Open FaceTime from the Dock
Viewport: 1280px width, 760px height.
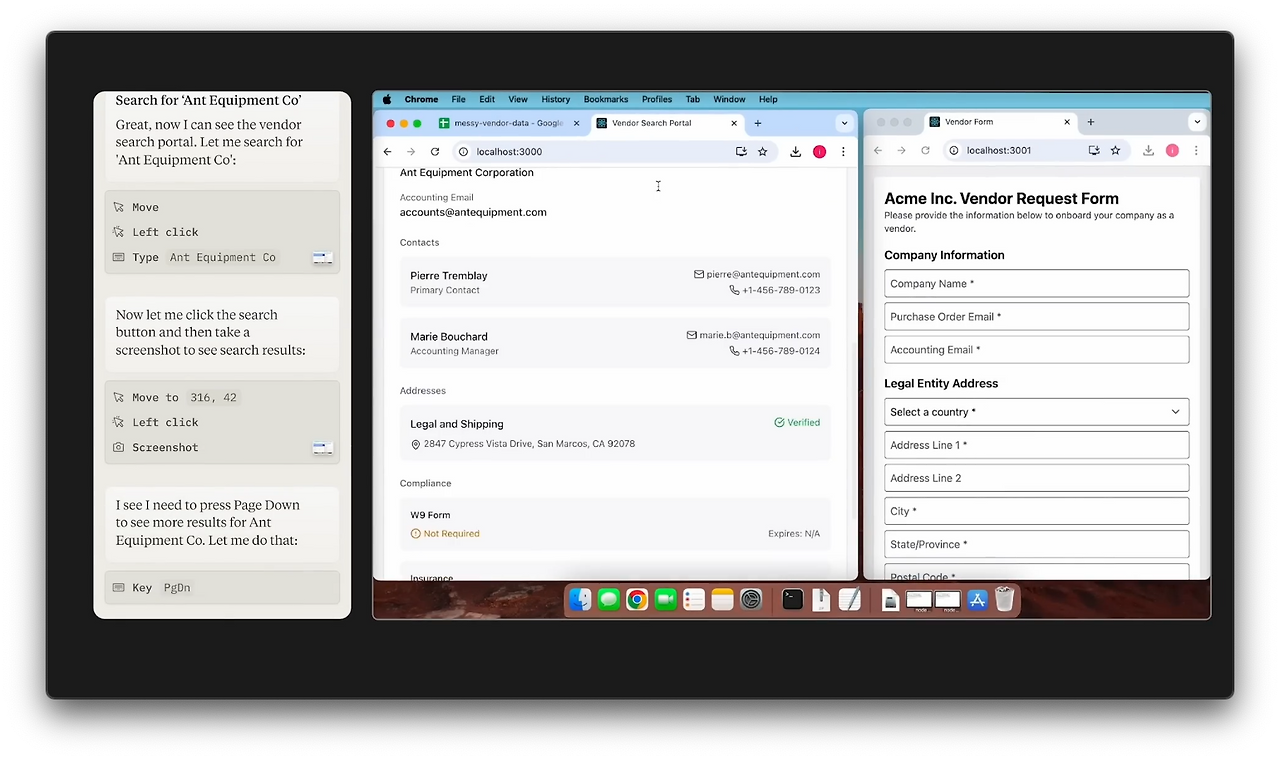coord(665,600)
